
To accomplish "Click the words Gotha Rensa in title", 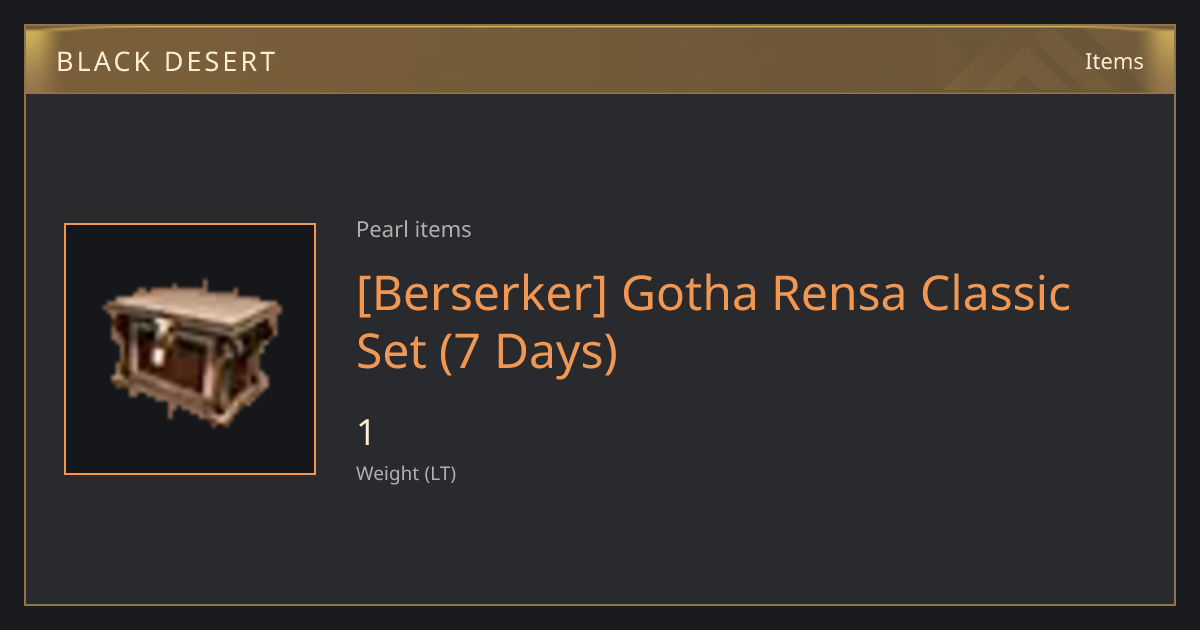I will point(764,294).
